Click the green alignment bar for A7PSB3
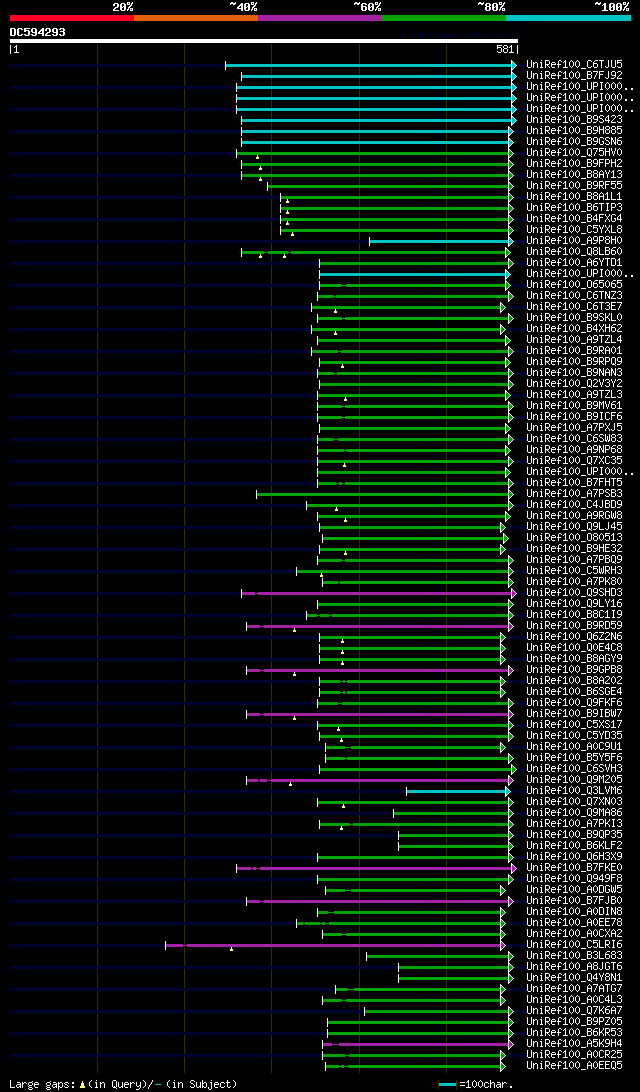640x1092 pixels. [x=383, y=494]
